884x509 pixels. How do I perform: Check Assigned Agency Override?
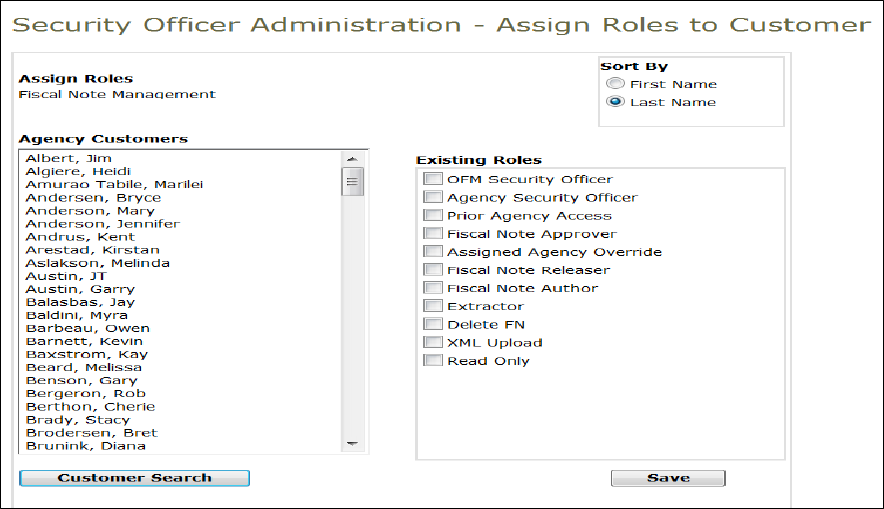point(433,252)
